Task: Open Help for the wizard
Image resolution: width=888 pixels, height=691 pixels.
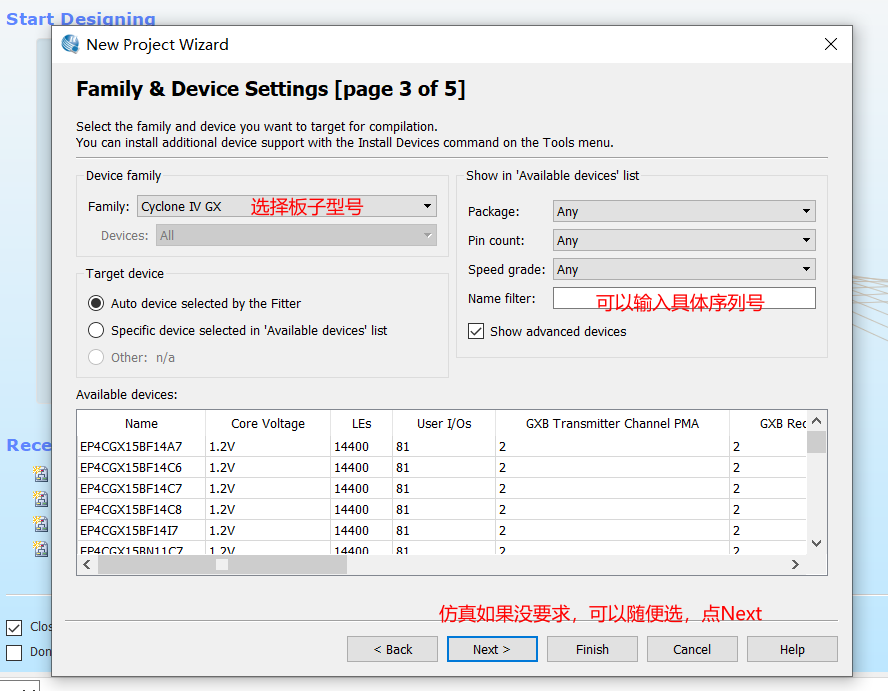Action: [792, 649]
